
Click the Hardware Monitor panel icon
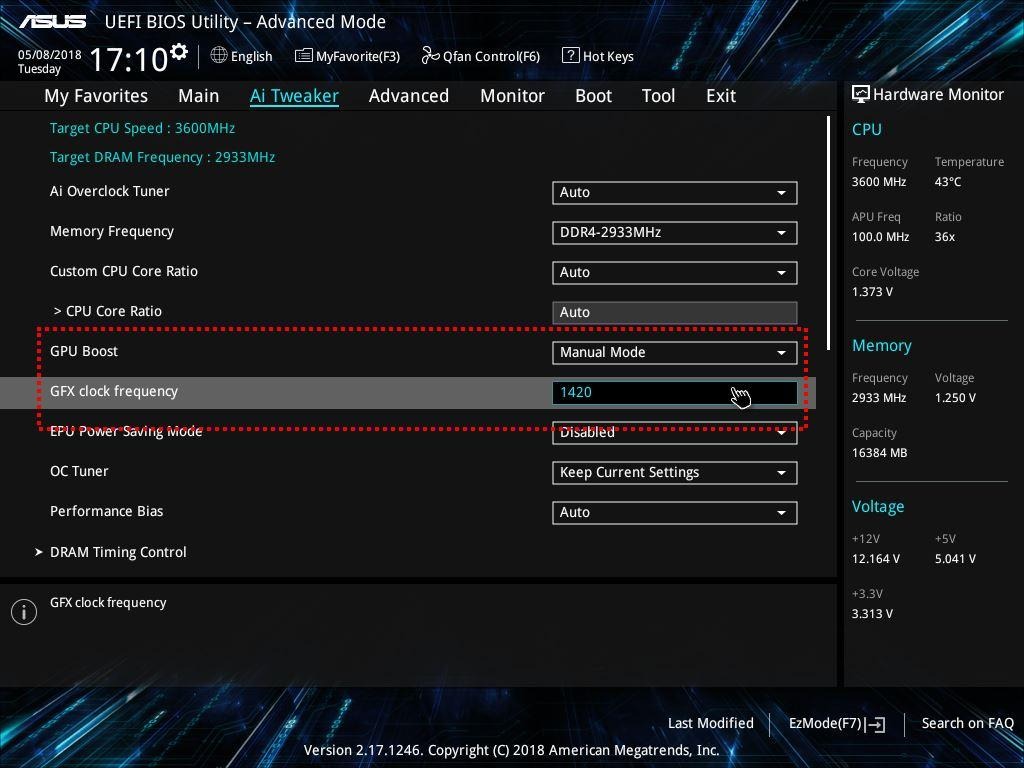click(x=862, y=94)
